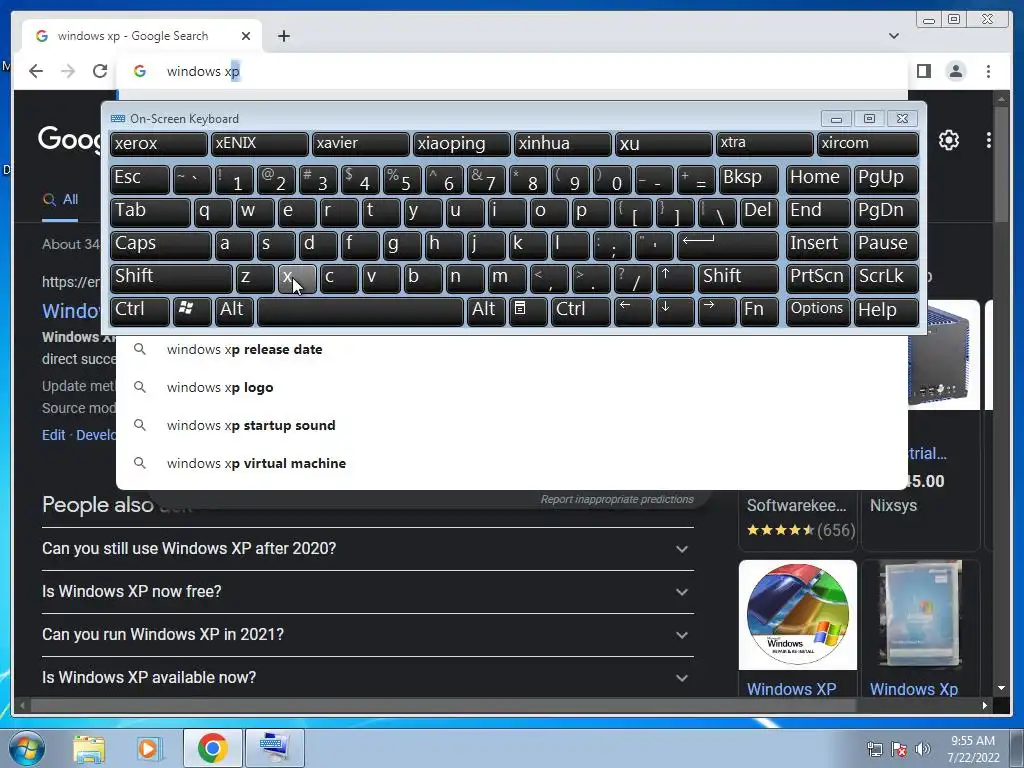1024x768 pixels.
Task: Click the Chrome profile avatar icon
Action: [955, 71]
